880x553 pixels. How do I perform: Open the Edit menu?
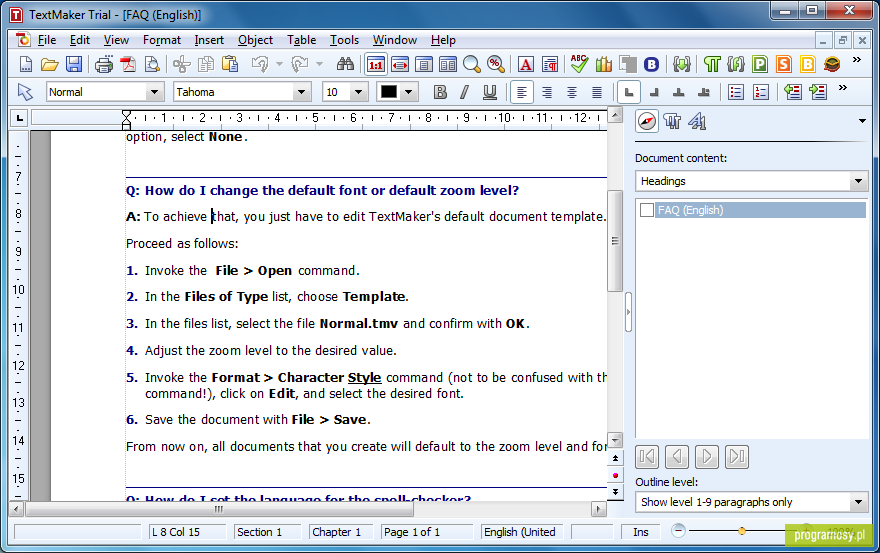coord(80,40)
